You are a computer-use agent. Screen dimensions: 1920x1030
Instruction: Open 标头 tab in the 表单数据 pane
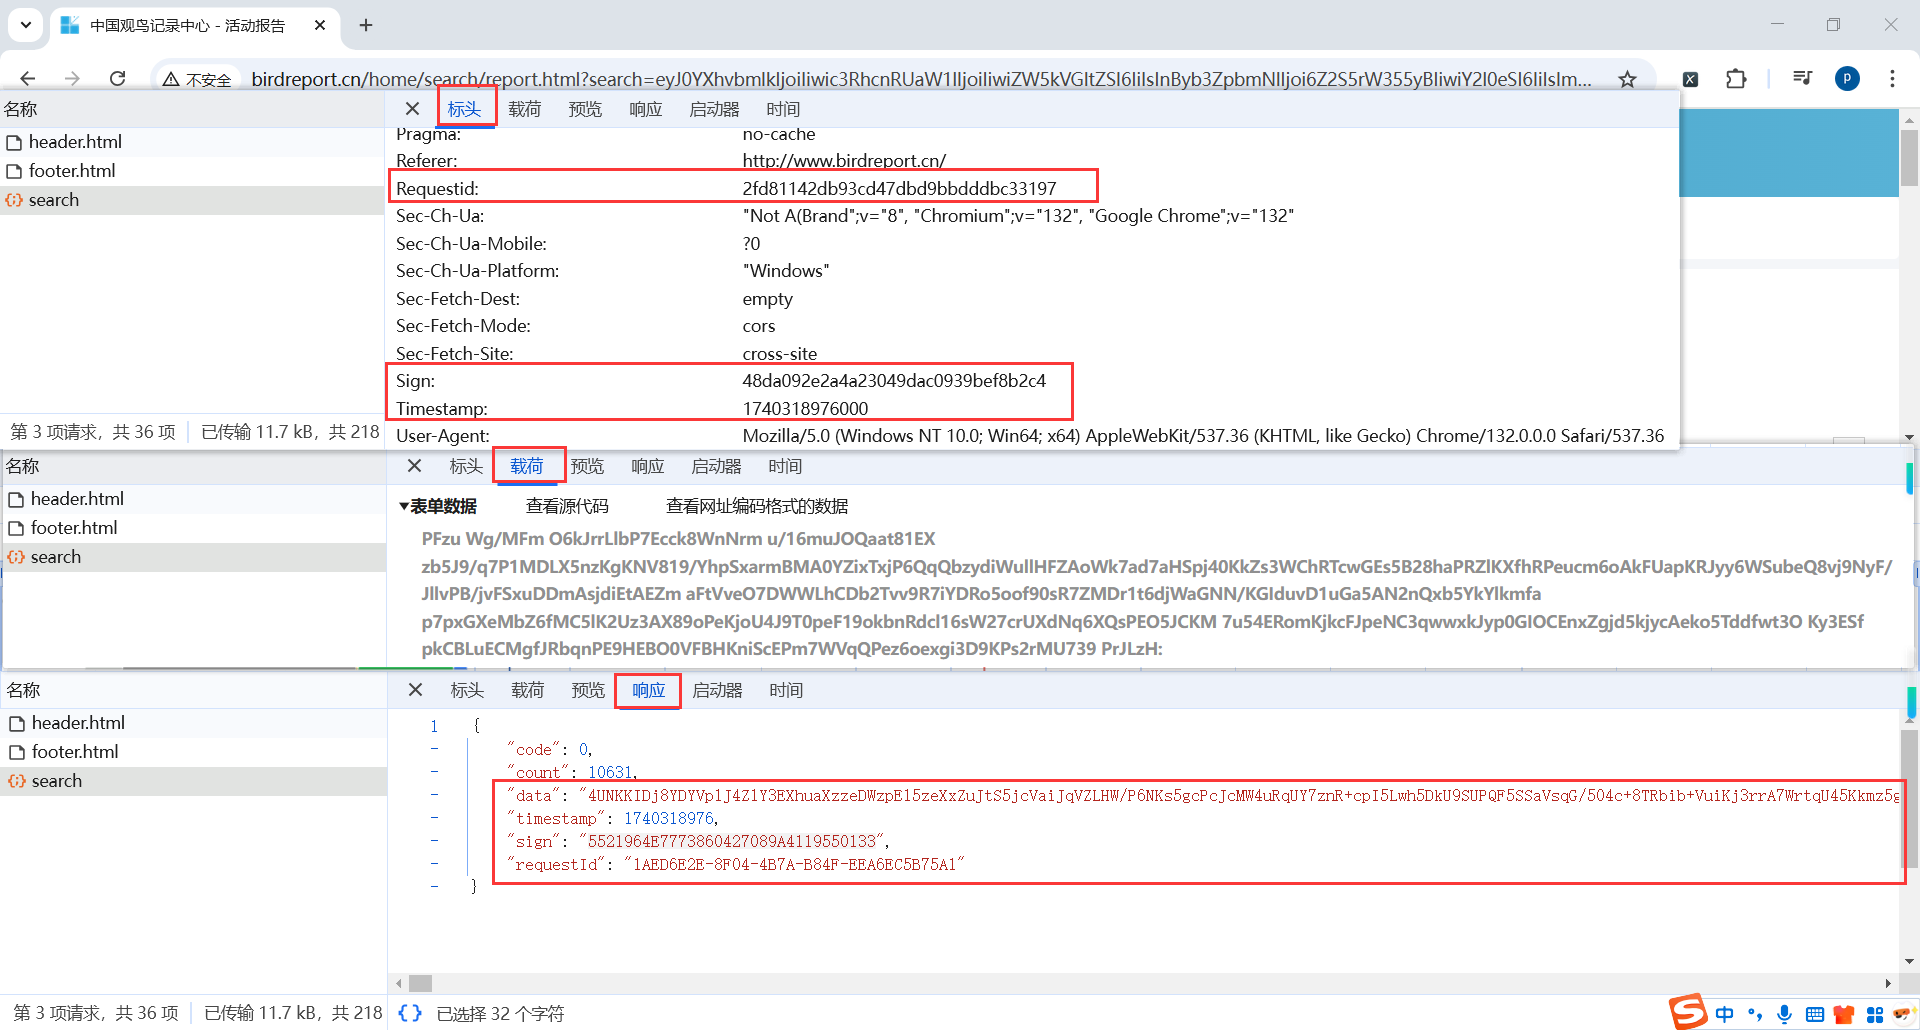pos(466,466)
